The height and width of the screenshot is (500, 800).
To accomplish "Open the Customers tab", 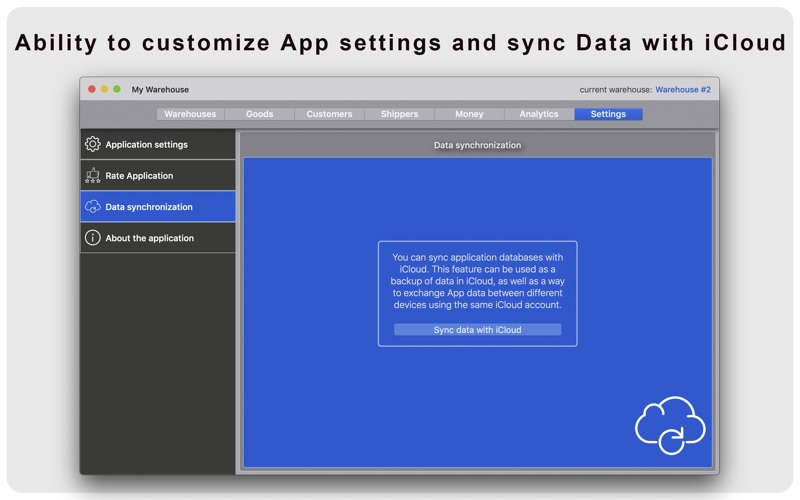I will tap(329, 114).
